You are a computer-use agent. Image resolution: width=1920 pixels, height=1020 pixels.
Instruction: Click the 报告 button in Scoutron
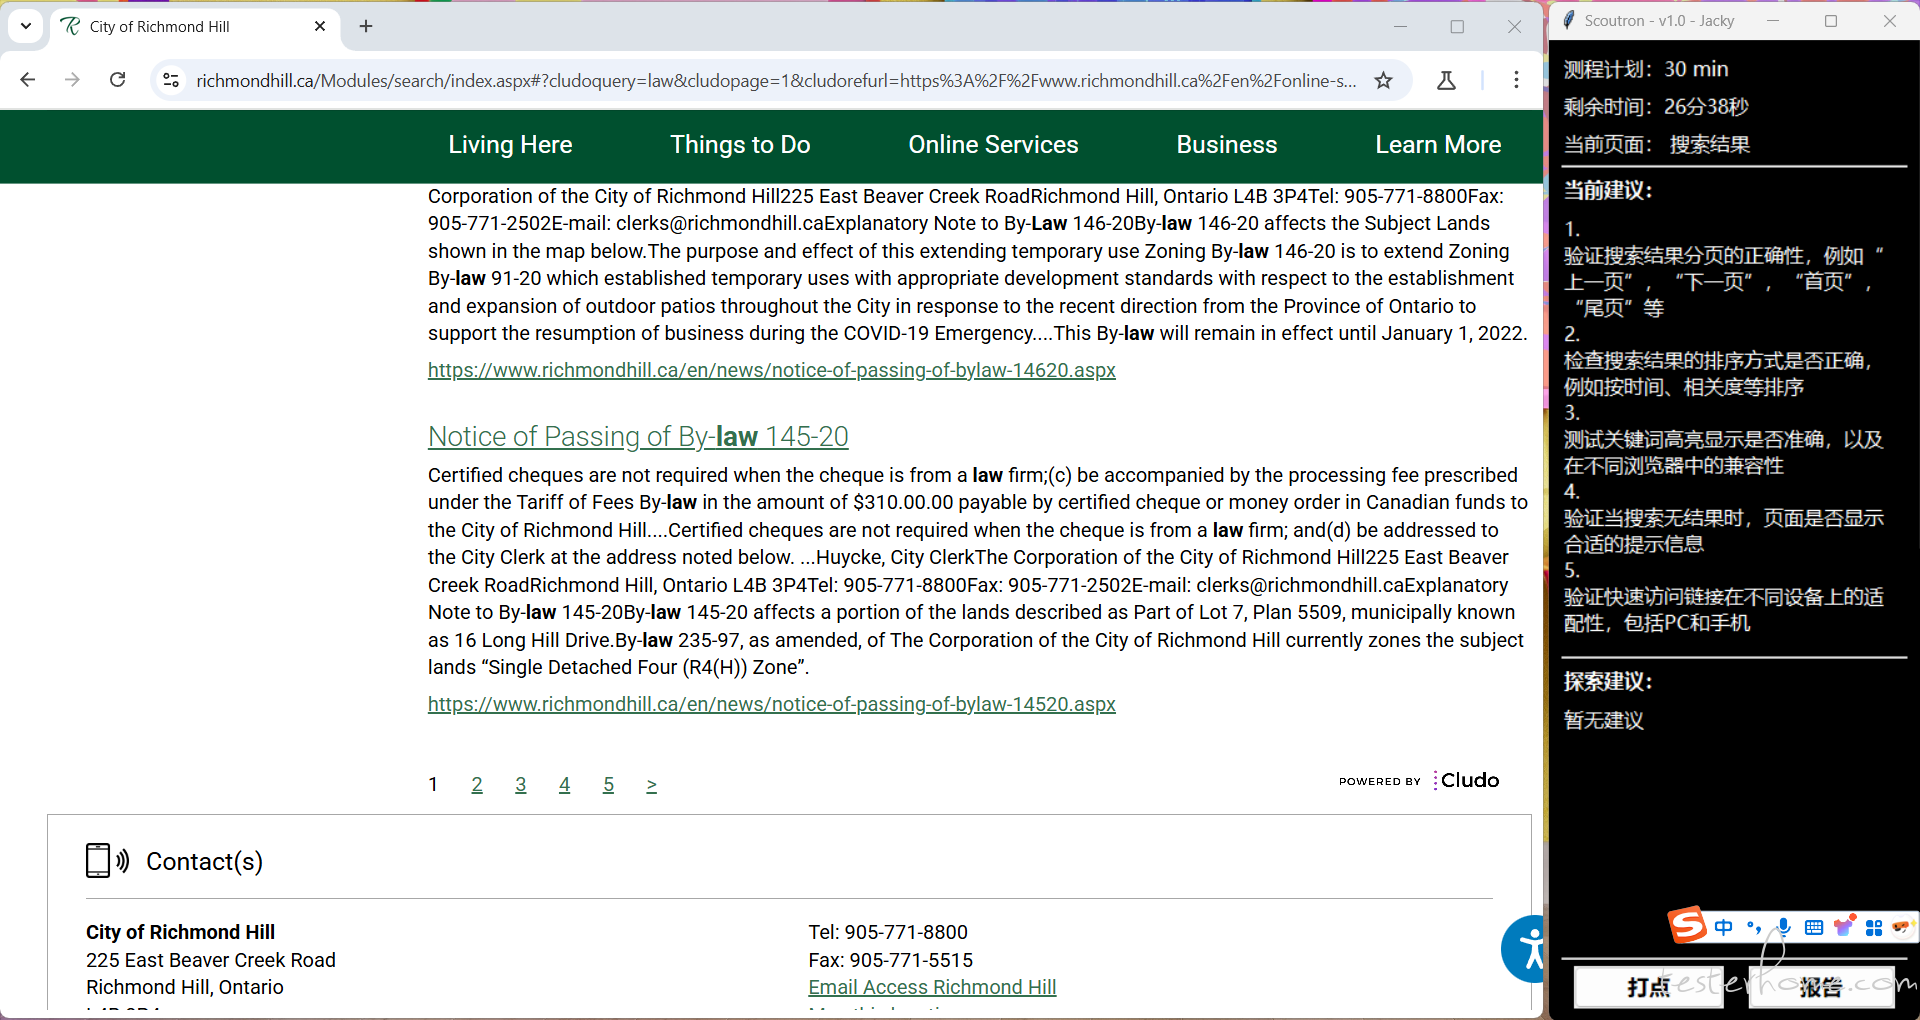point(1821,987)
